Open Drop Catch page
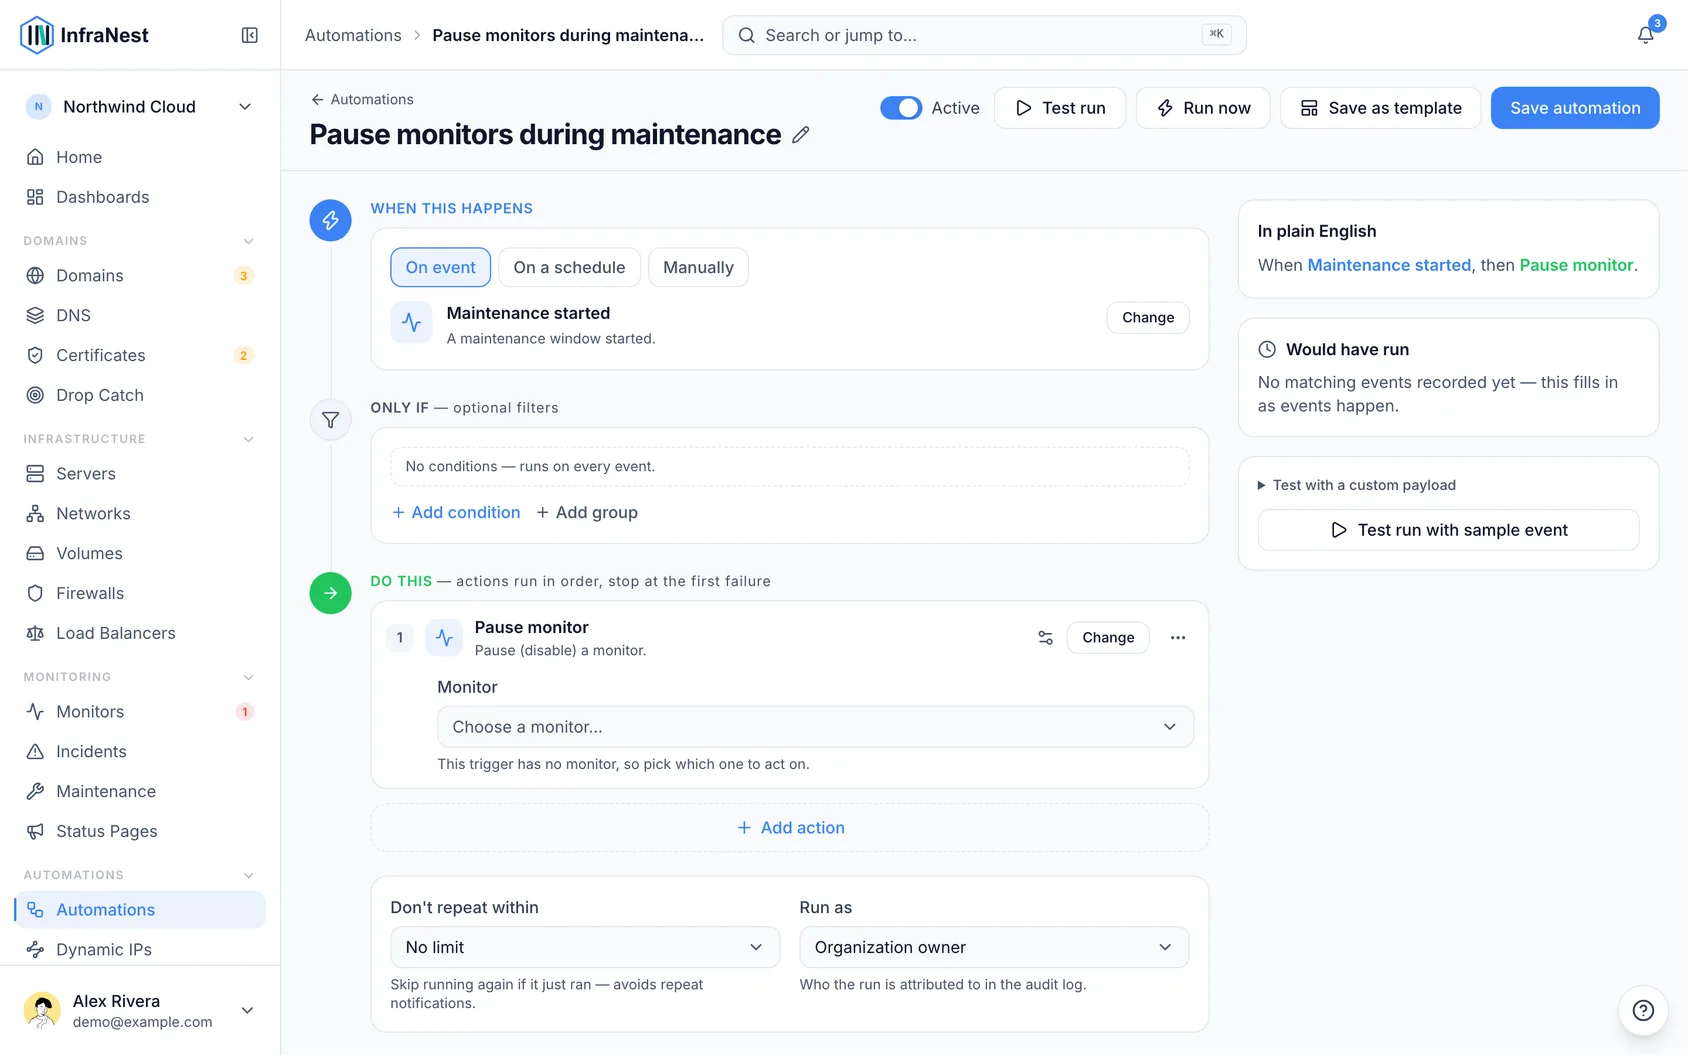1688x1055 pixels. coord(140,395)
